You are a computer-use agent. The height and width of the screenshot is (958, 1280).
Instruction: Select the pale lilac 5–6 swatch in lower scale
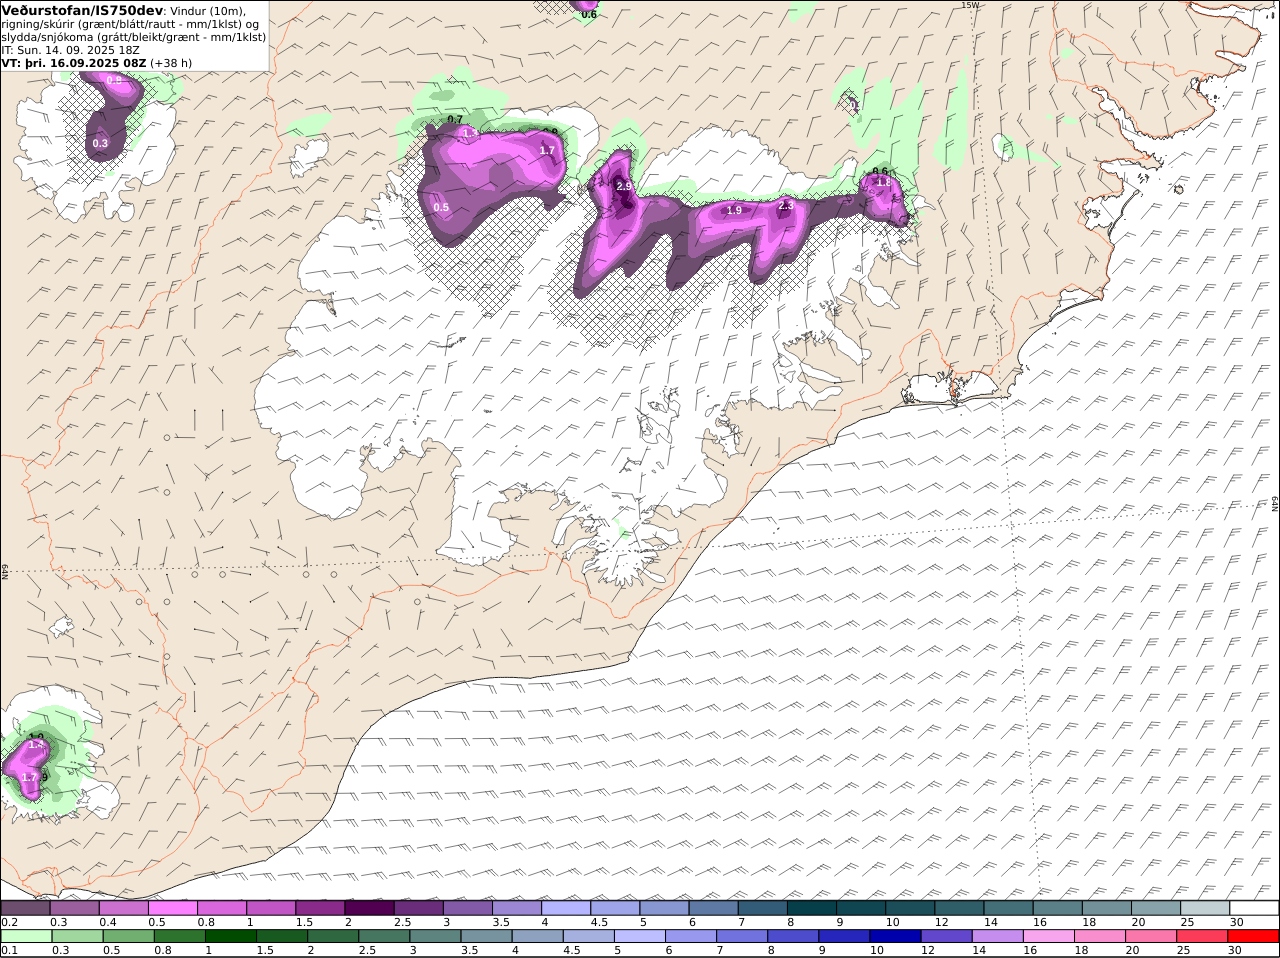point(640,937)
